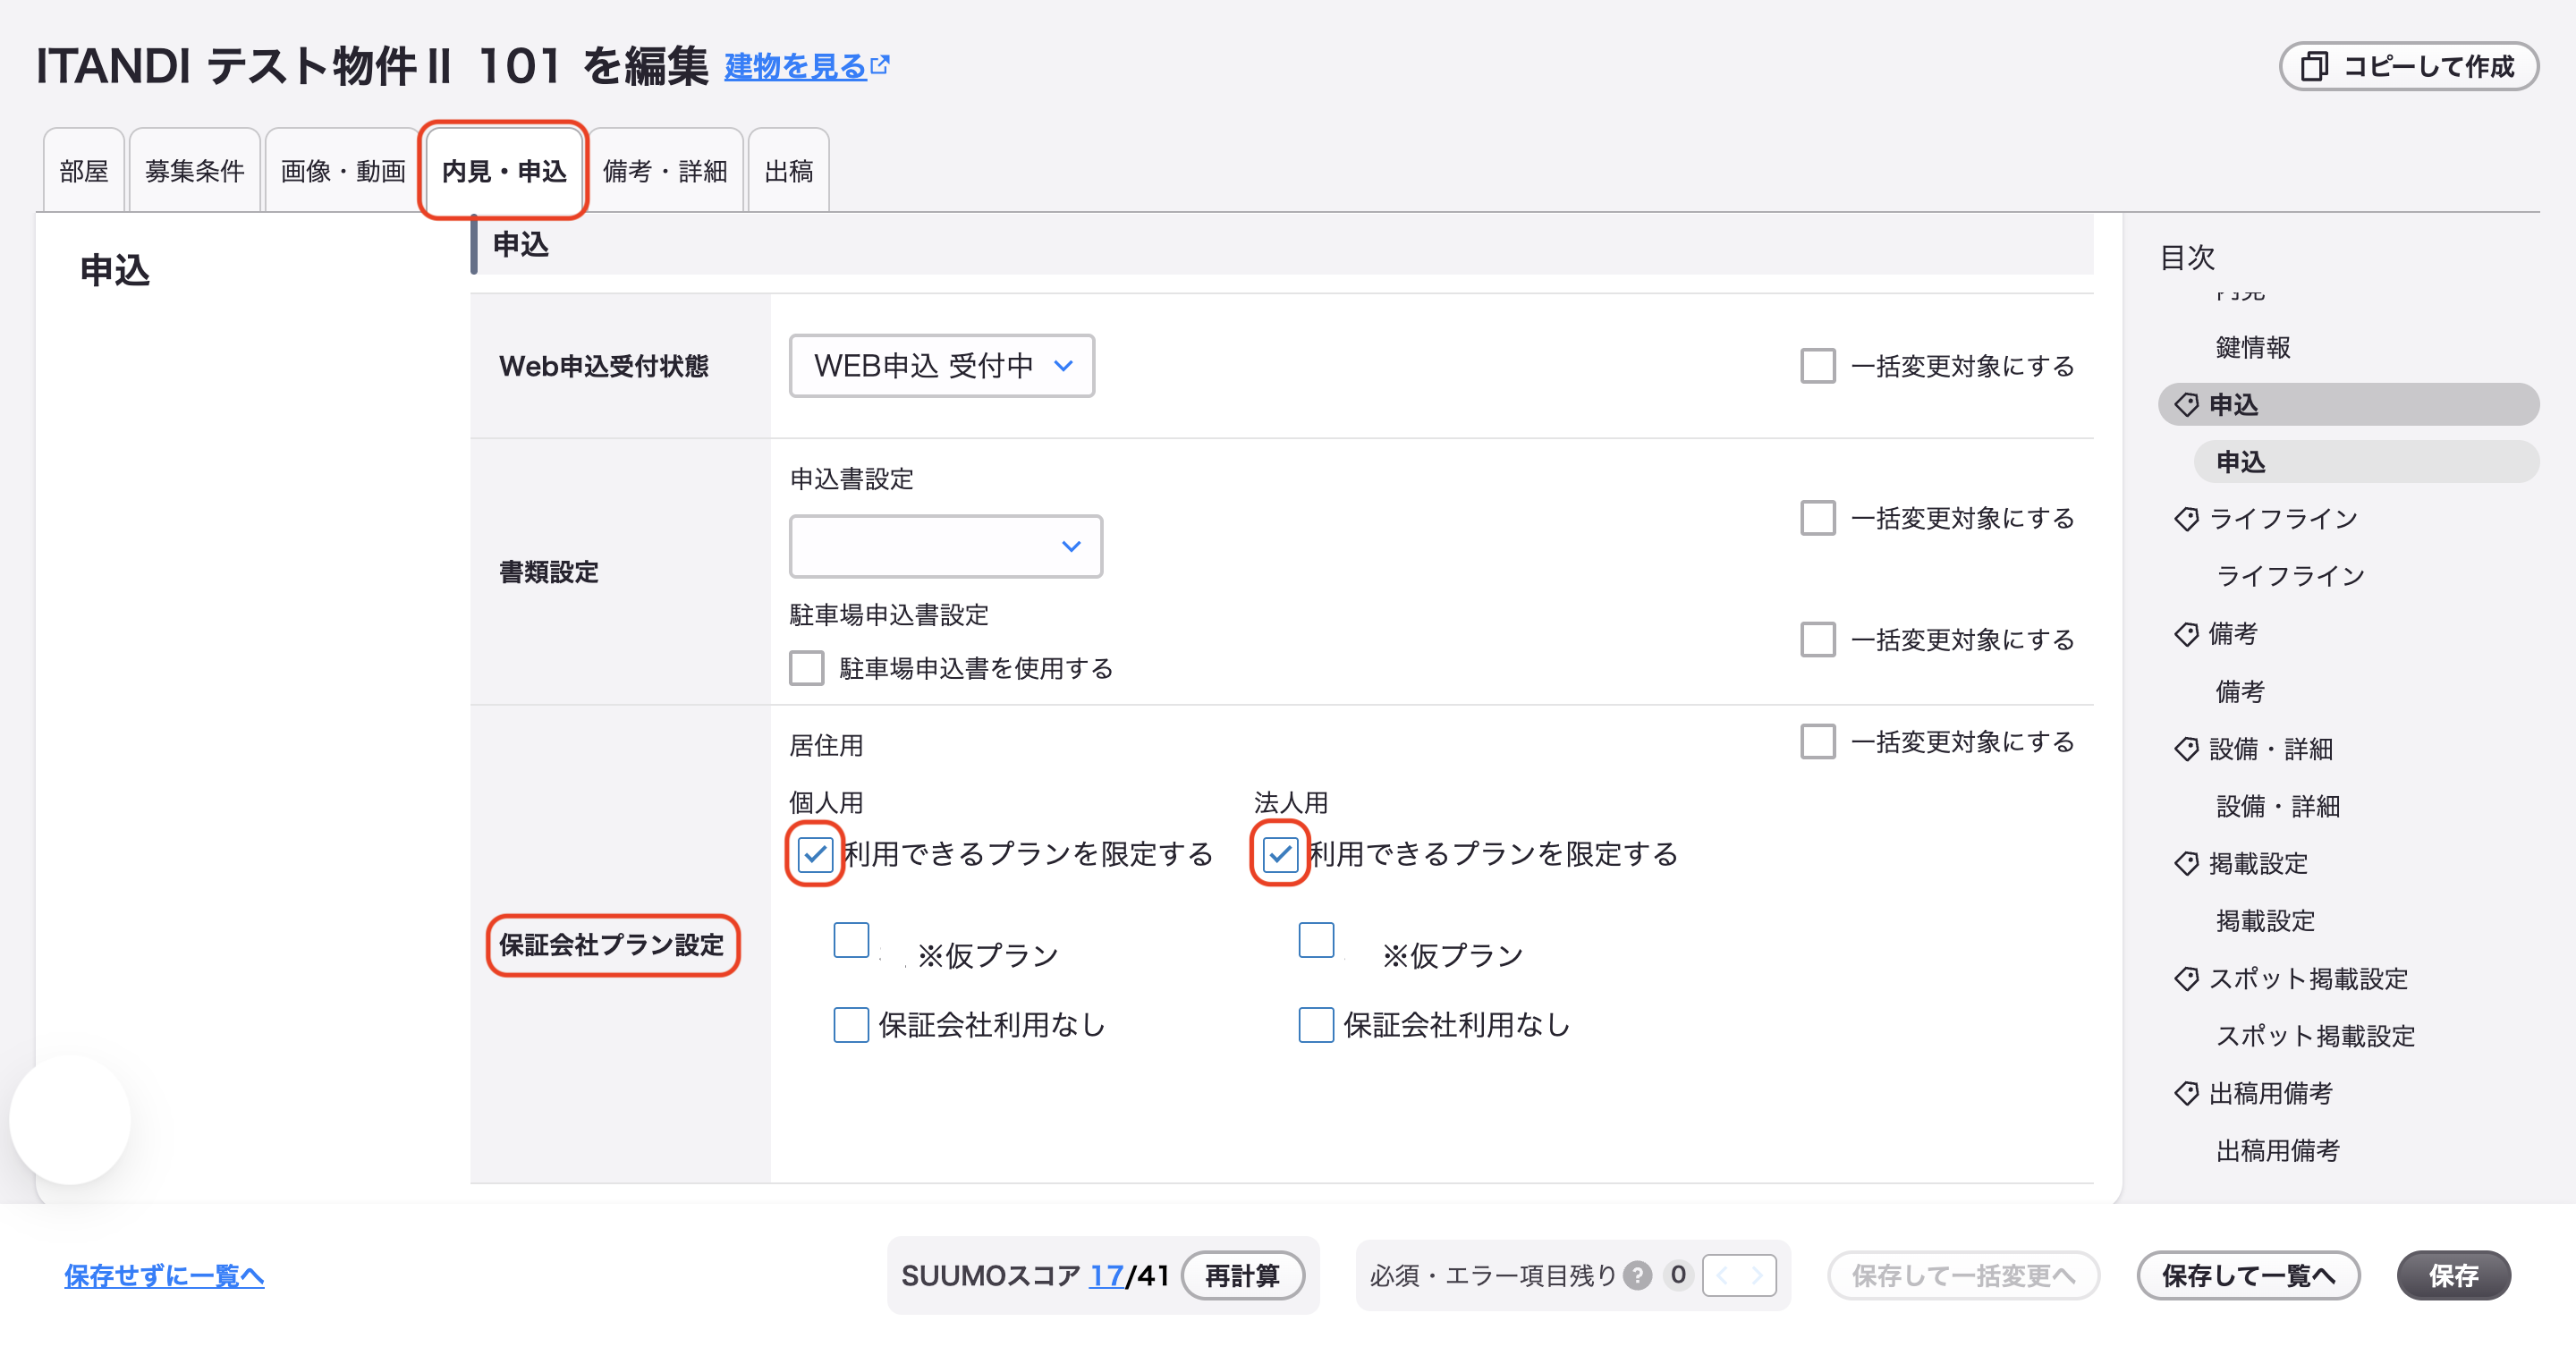Image resolution: width=2576 pixels, height=1347 pixels.
Task: Click the 保証会社プラン設定 label
Action: (611, 945)
